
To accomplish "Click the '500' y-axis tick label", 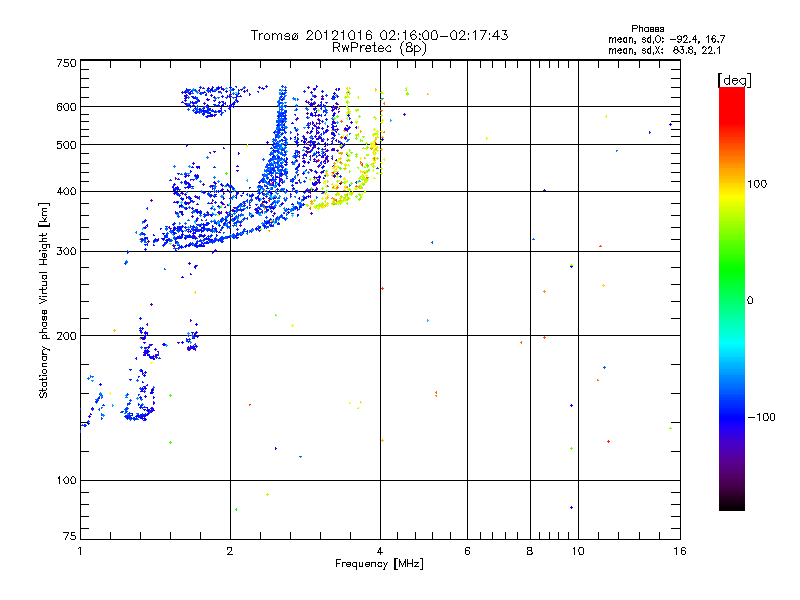I will pyautogui.click(x=66, y=145).
